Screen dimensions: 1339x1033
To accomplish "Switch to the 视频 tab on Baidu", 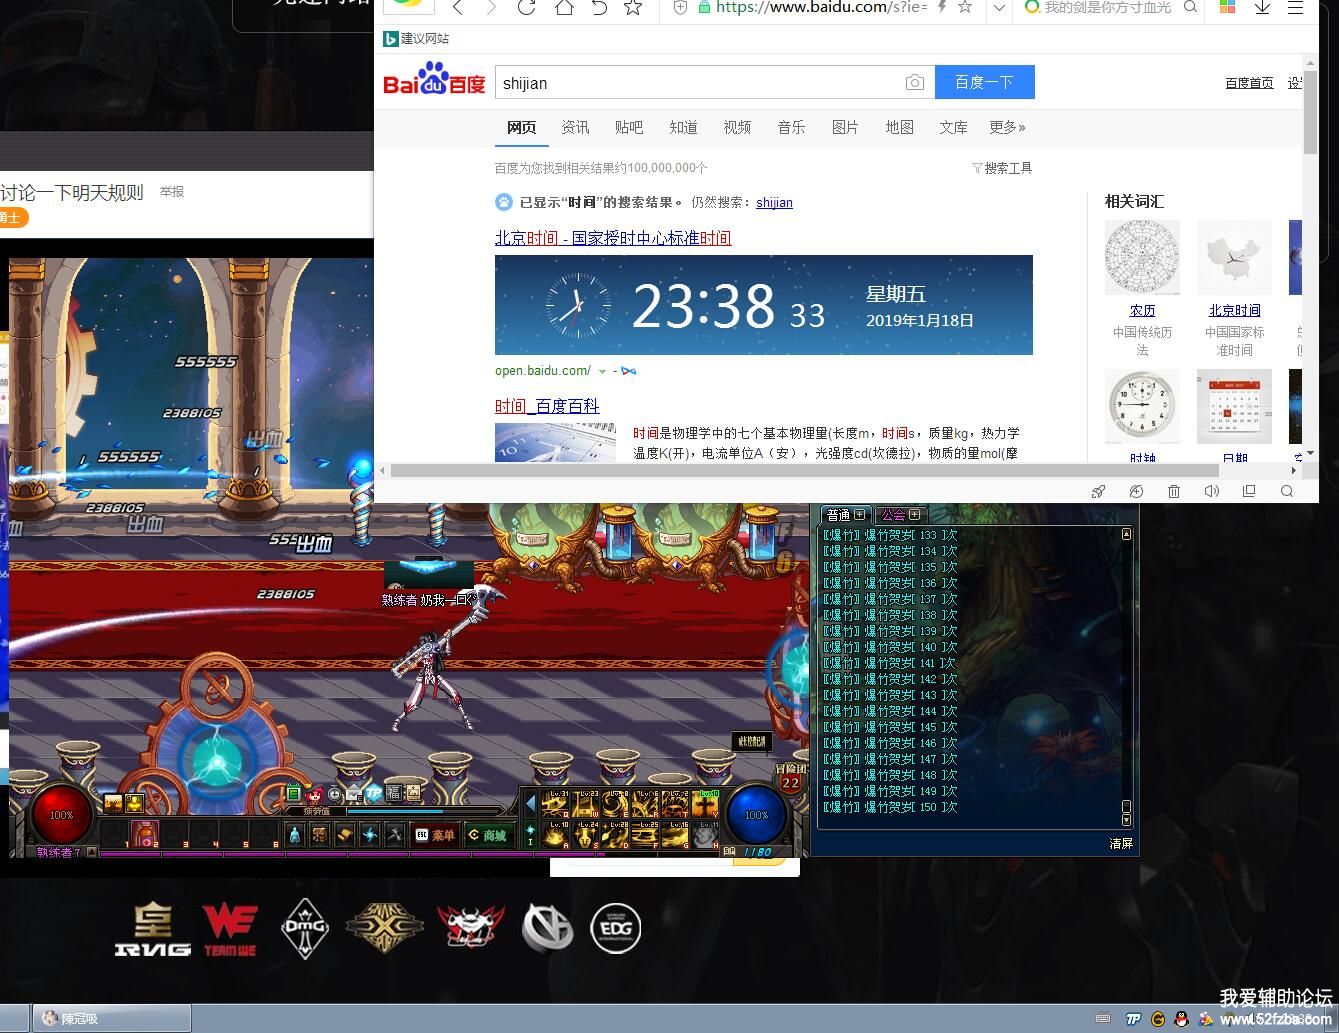I will click(x=737, y=127).
